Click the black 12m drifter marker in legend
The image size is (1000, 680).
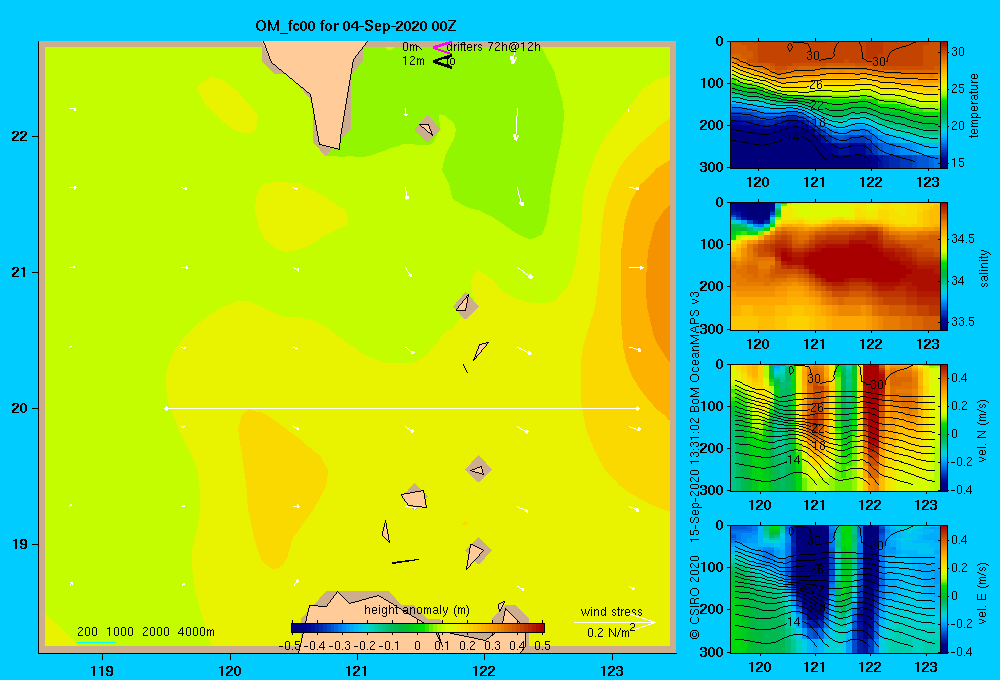click(443, 61)
